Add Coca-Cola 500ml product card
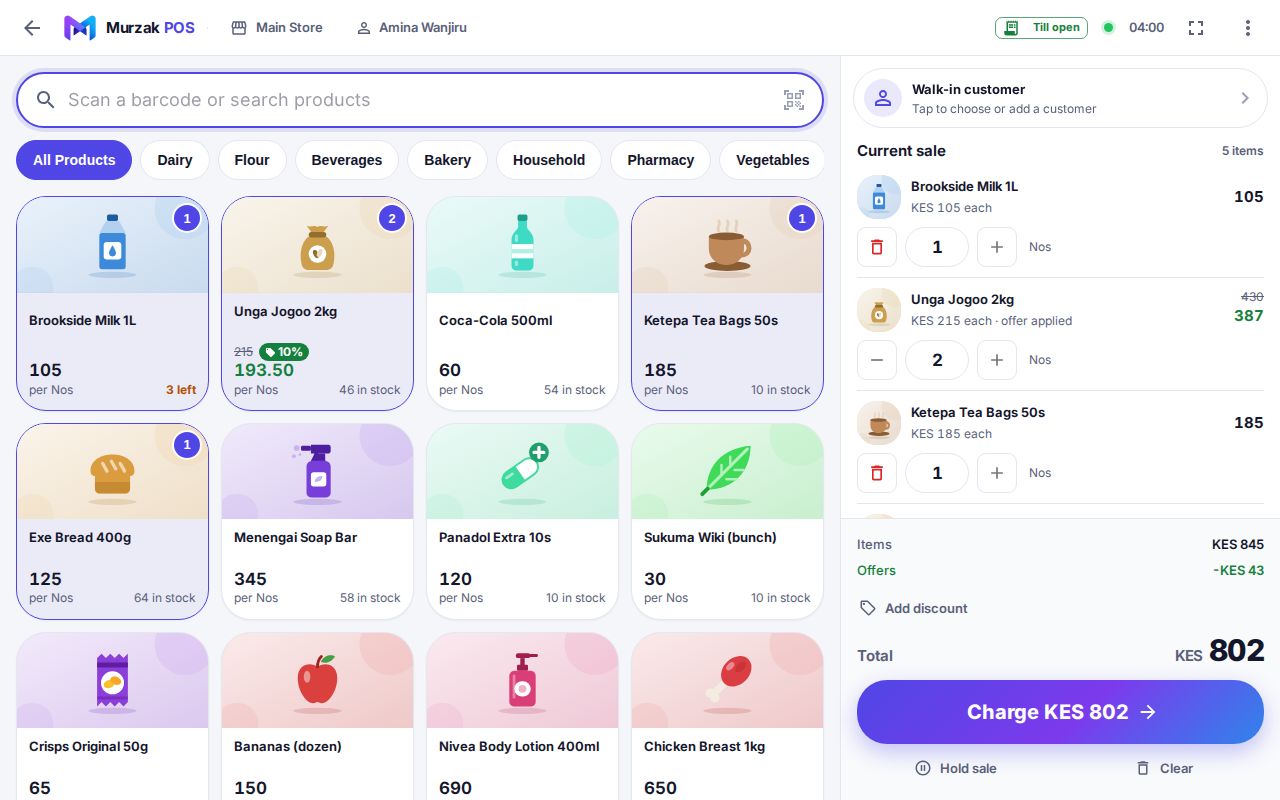This screenshot has width=1280, height=800. pos(522,303)
